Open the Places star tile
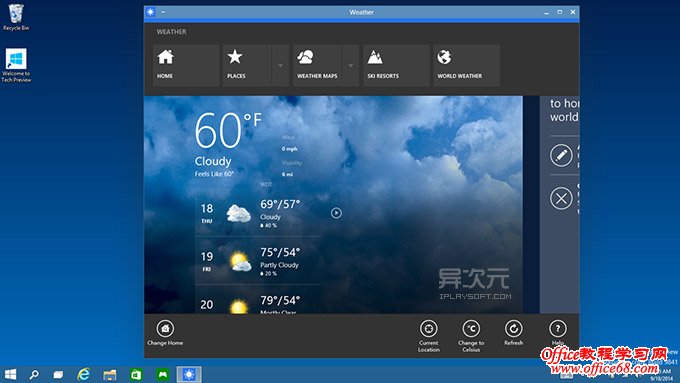The image size is (680, 383). tap(247, 65)
